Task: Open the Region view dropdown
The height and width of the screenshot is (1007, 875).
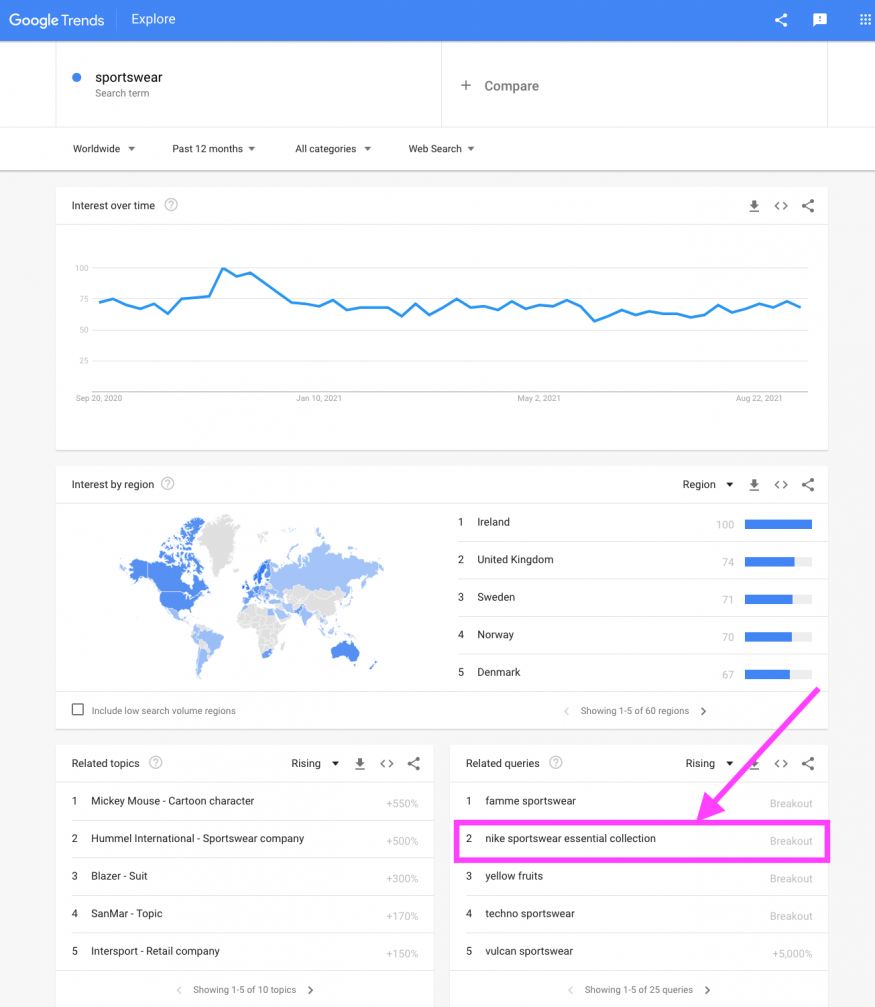Action: [707, 485]
